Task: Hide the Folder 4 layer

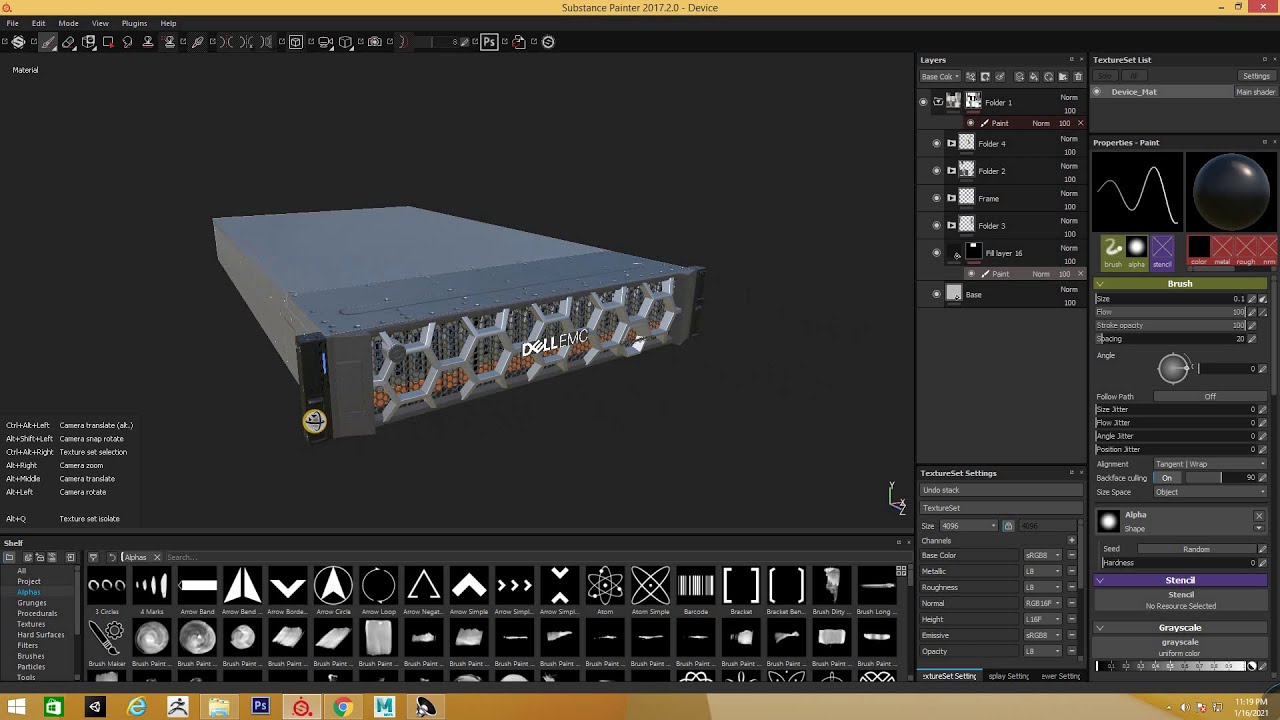Action: [x=936, y=144]
